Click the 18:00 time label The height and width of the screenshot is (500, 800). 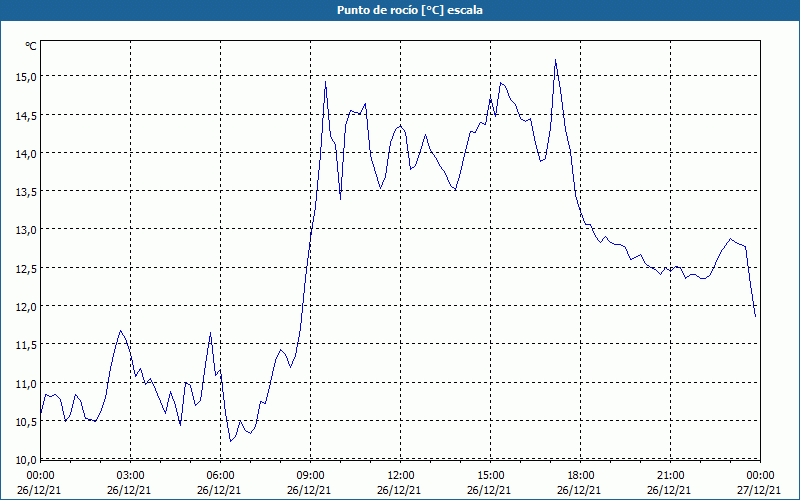pyautogui.click(x=581, y=476)
